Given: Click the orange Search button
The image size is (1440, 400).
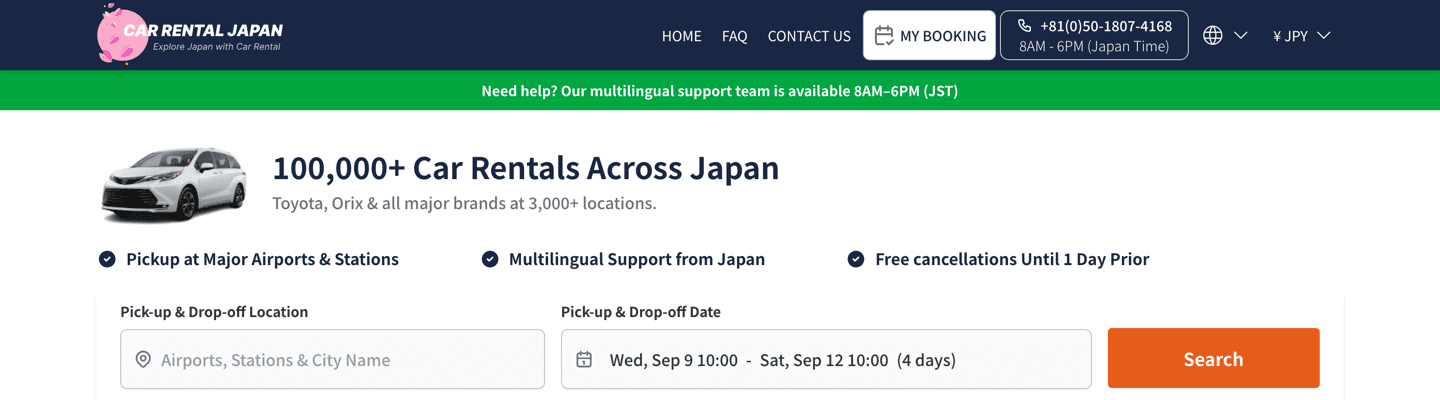Looking at the screenshot, I should tap(1214, 358).
